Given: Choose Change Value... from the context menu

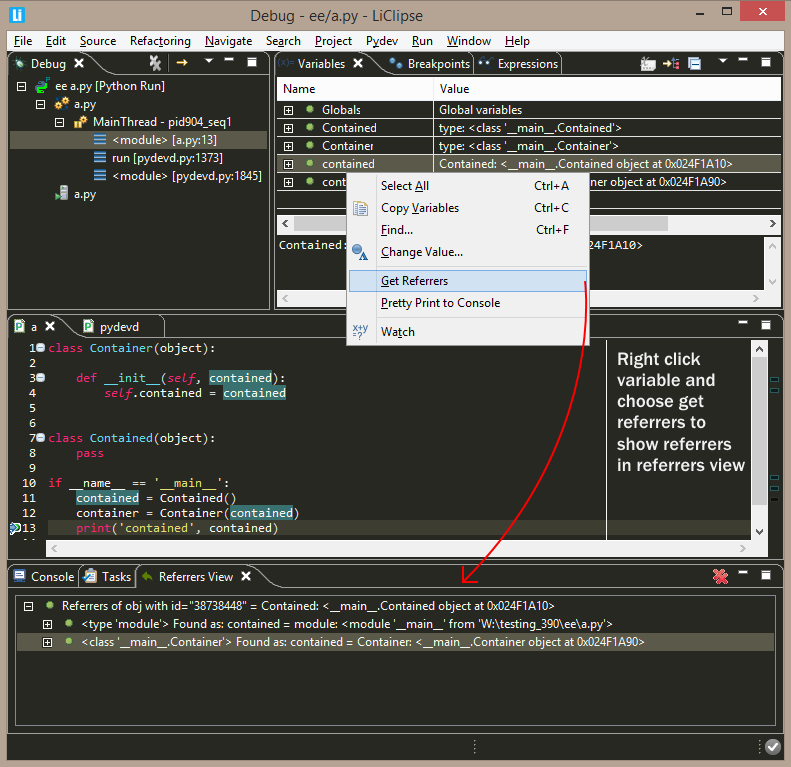Looking at the screenshot, I should tap(468, 252).
